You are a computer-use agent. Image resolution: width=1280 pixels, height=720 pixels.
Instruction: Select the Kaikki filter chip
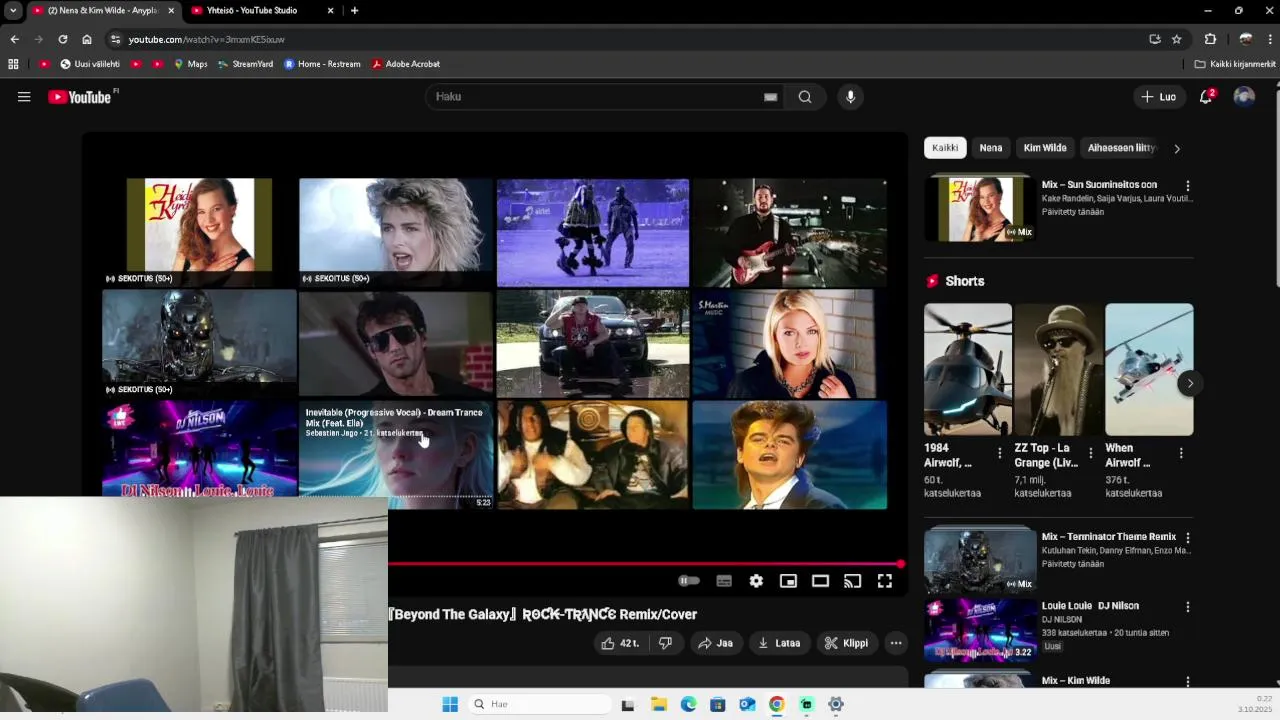945,148
